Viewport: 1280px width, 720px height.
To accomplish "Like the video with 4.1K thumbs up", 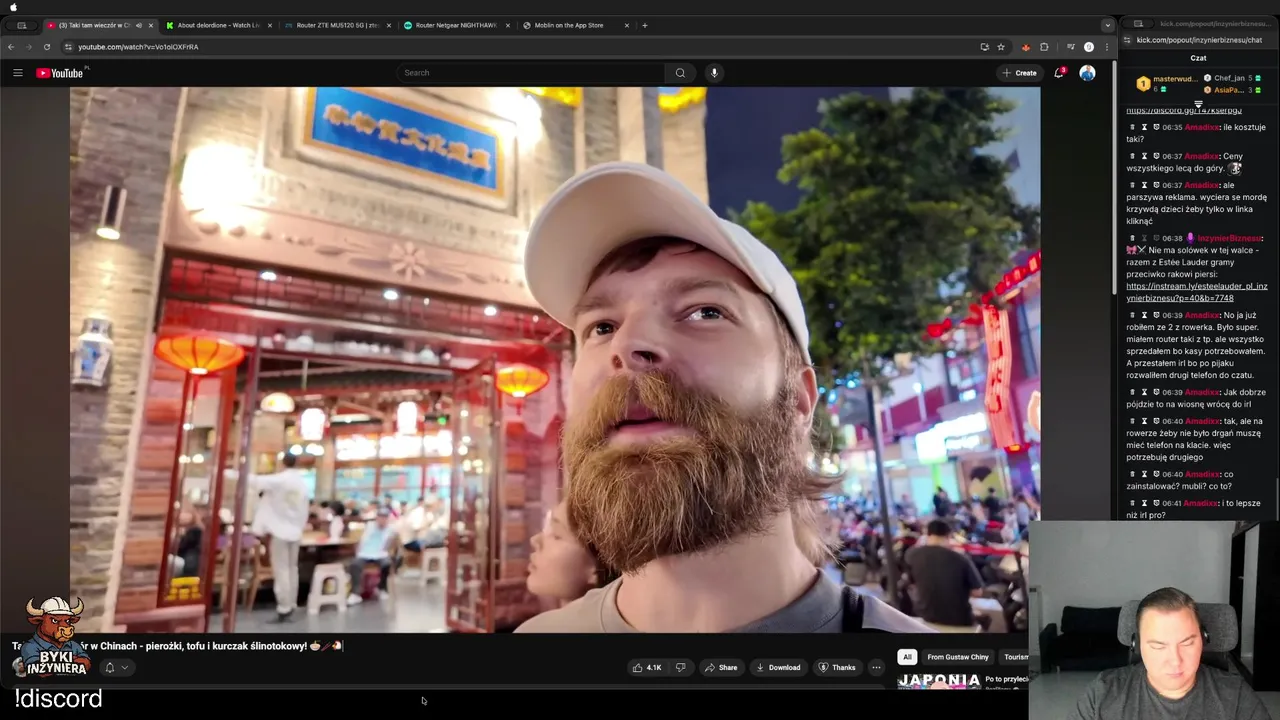I will click(647, 667).
